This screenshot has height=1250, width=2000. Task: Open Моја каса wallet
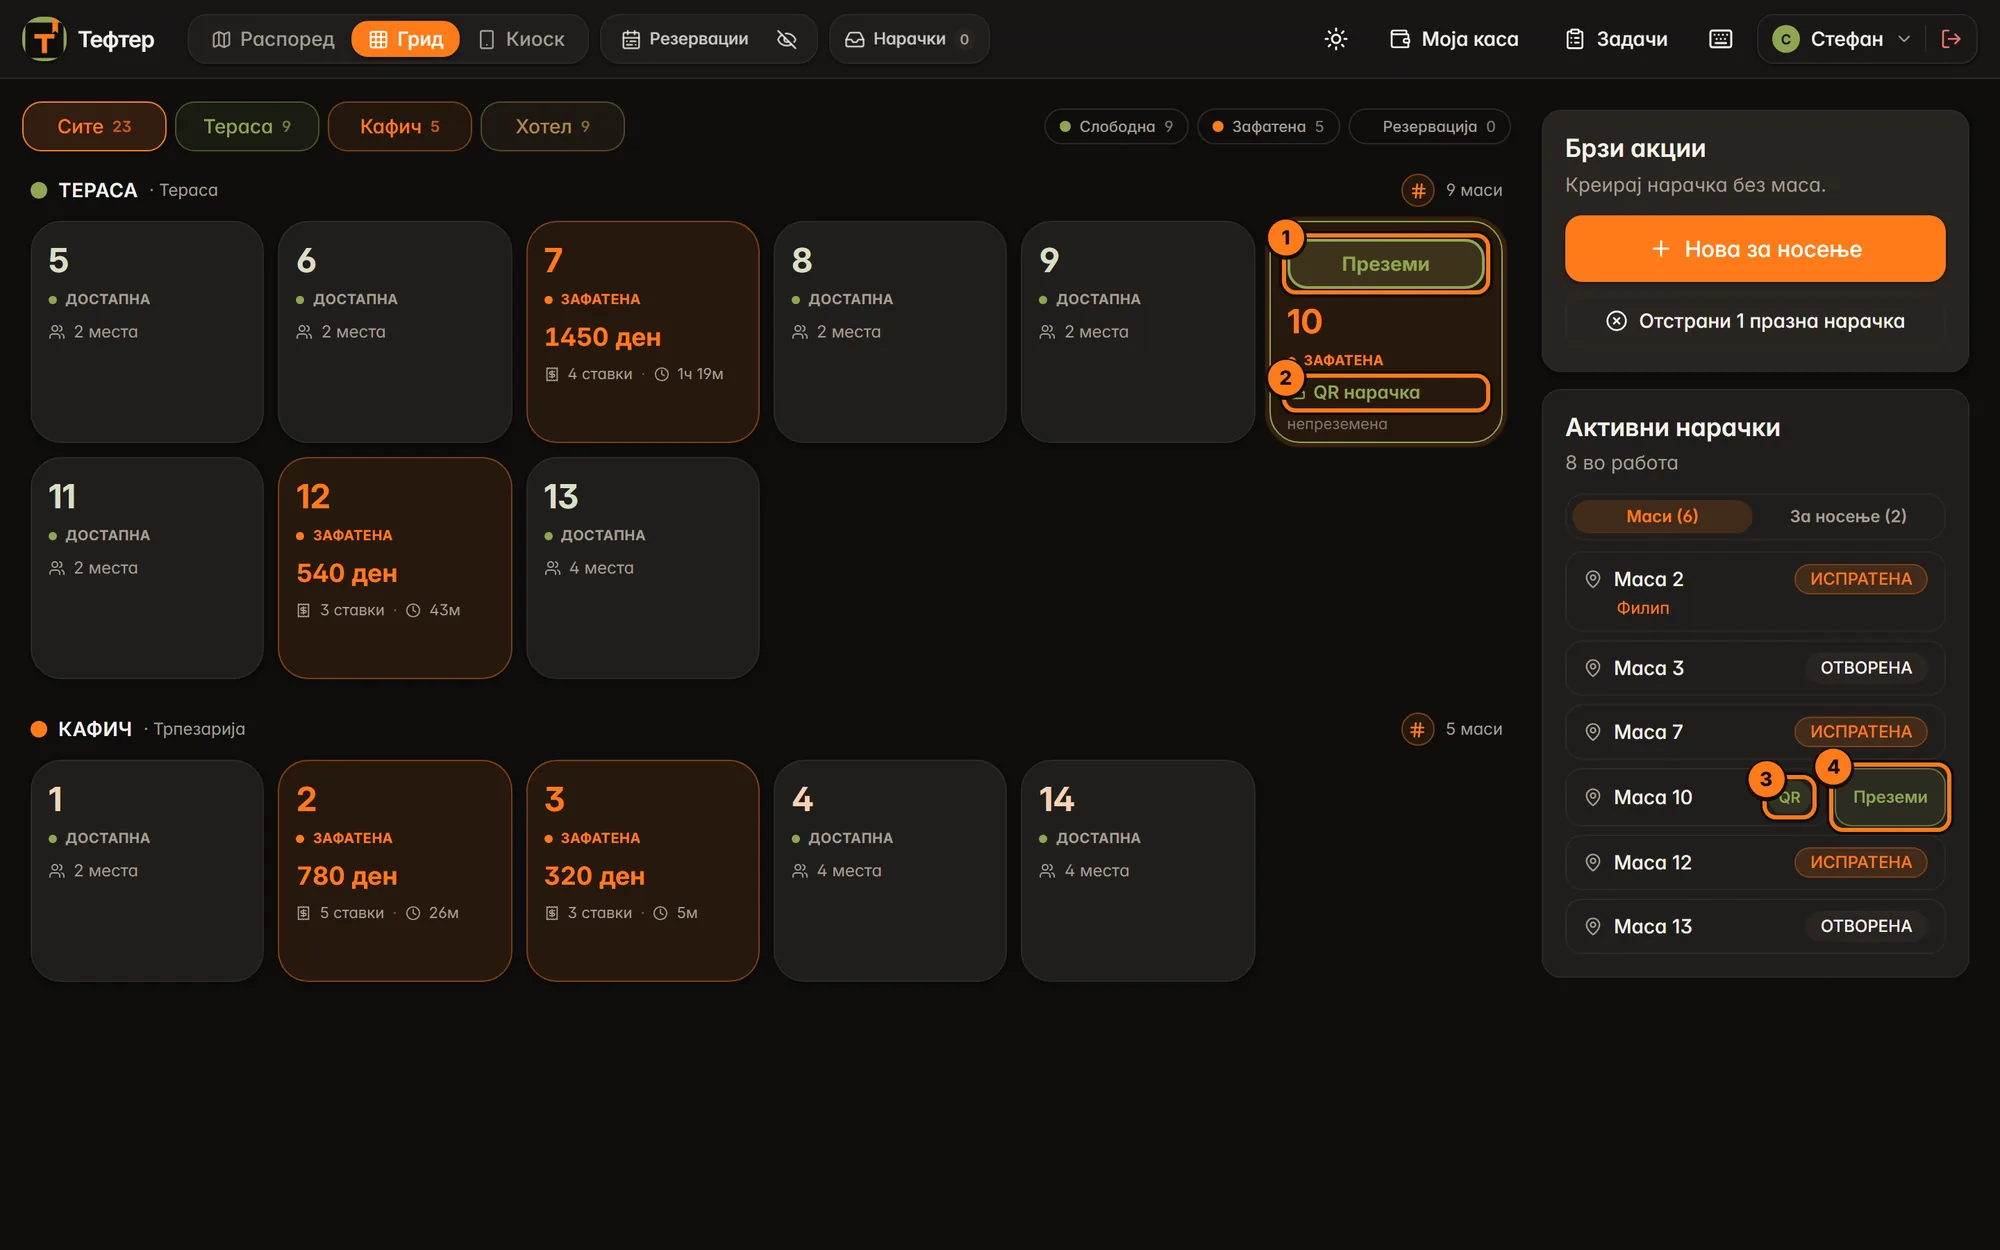(x=1454, y=39)
